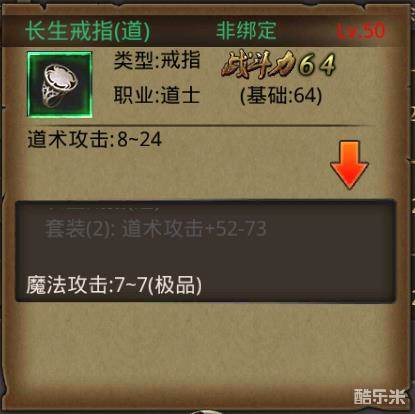Click the 类型:戒指 type text

click(157, 60)
